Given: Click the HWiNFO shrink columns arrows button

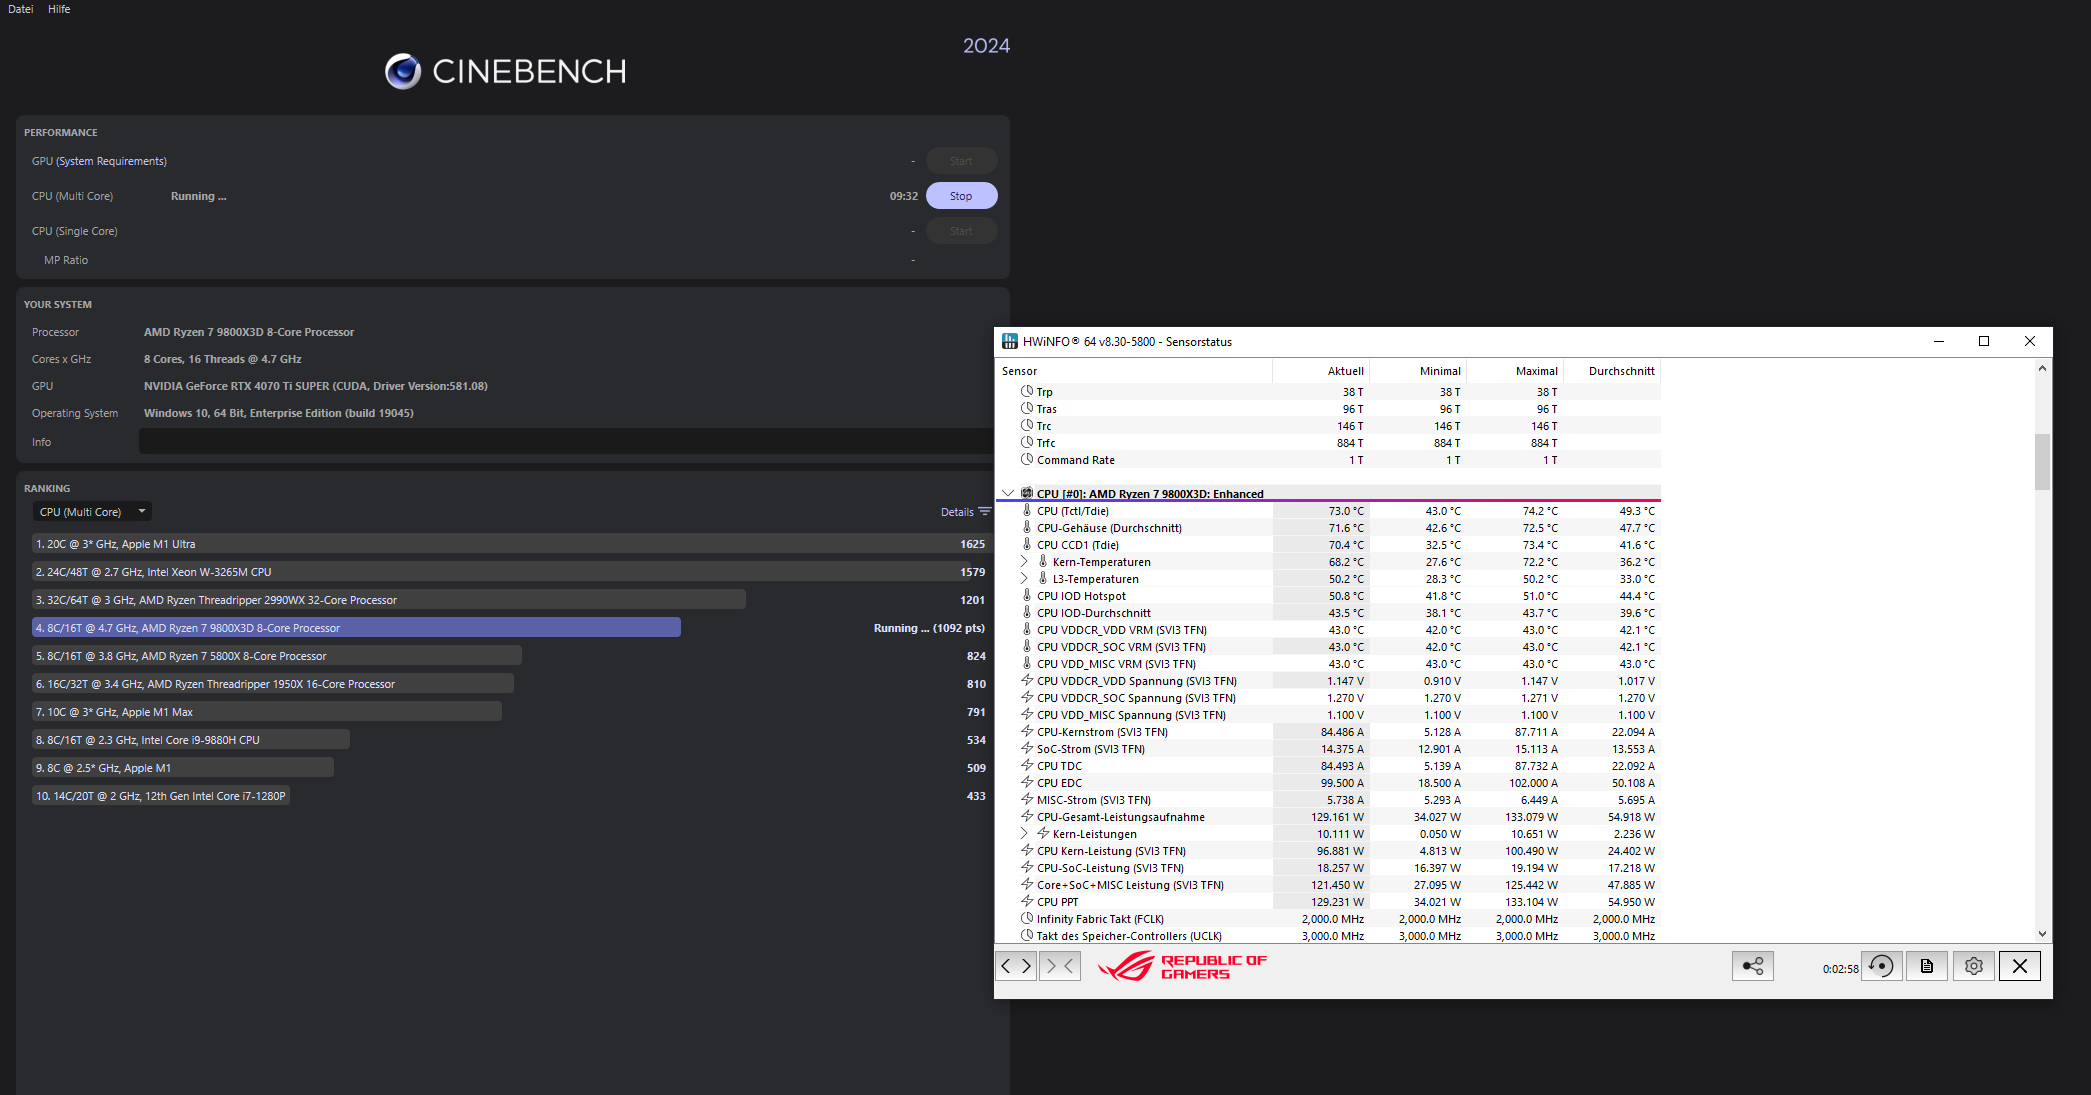Looking at the screenshot, I should pos(1060,966).
